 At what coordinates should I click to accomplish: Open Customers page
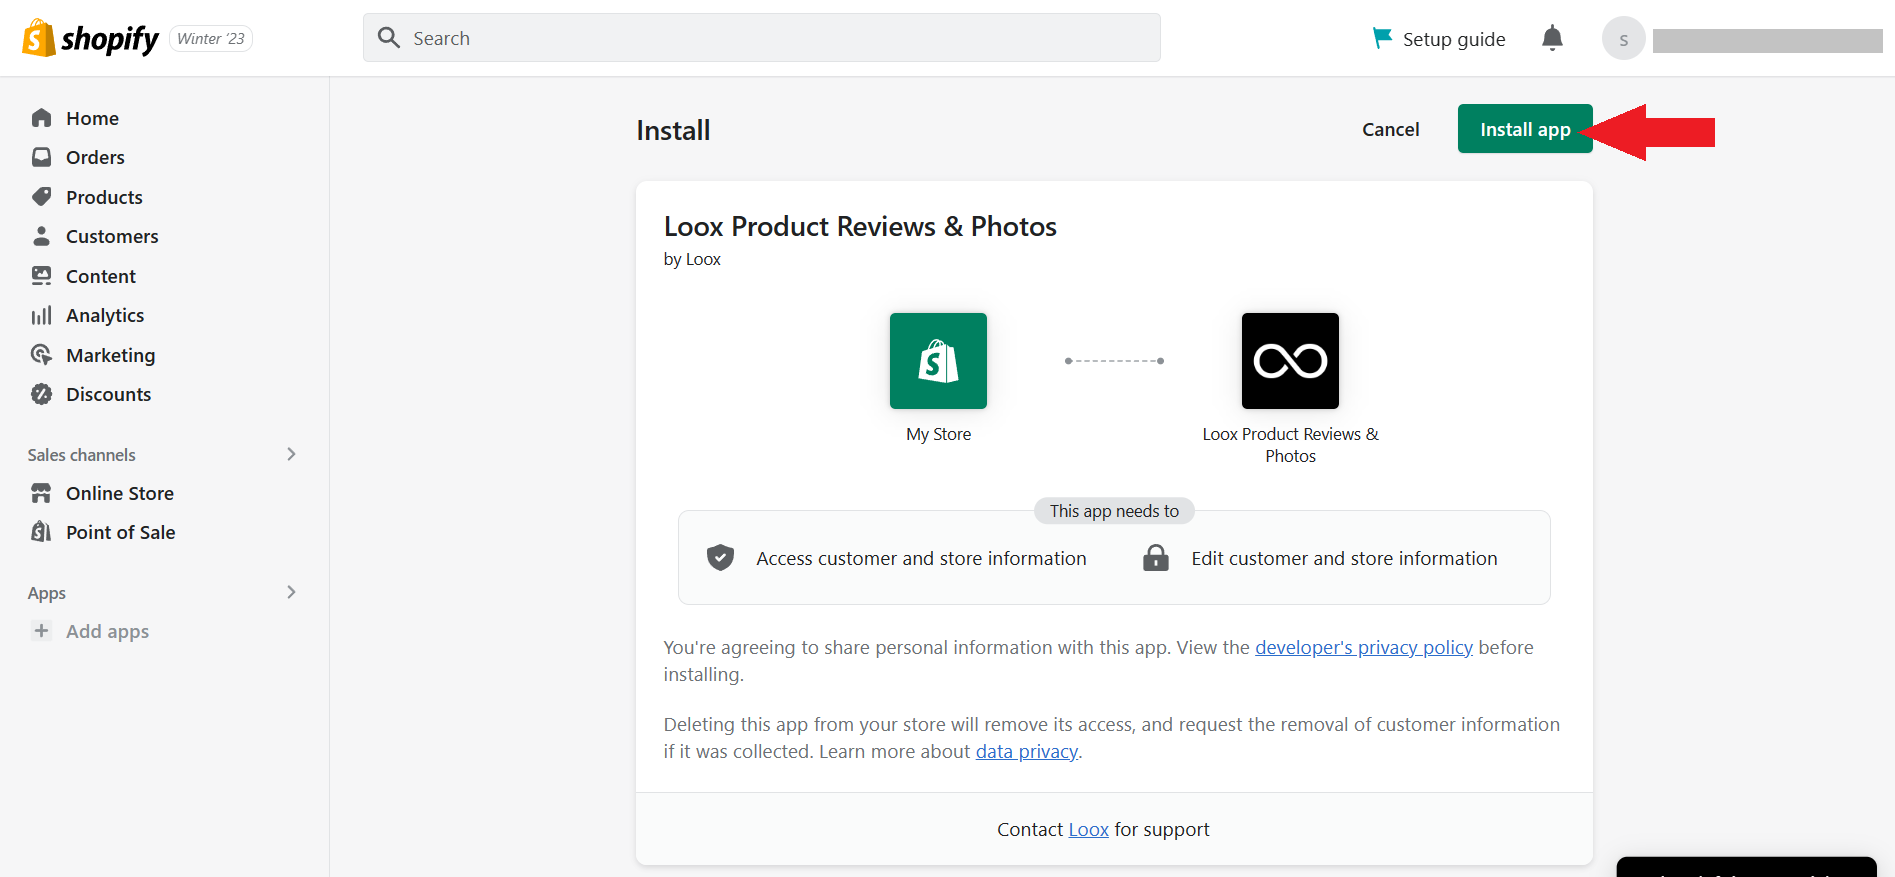coord(112,236)
